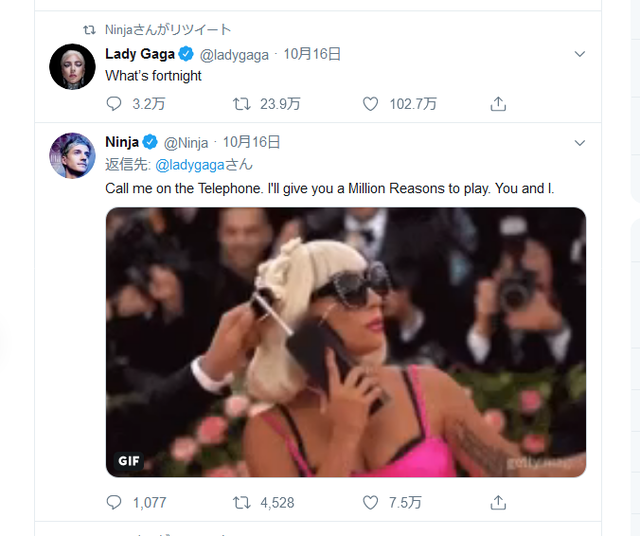640x536 pixels.
Task: Share Ninja's tweet using the share icon
Action: (498, 502)
